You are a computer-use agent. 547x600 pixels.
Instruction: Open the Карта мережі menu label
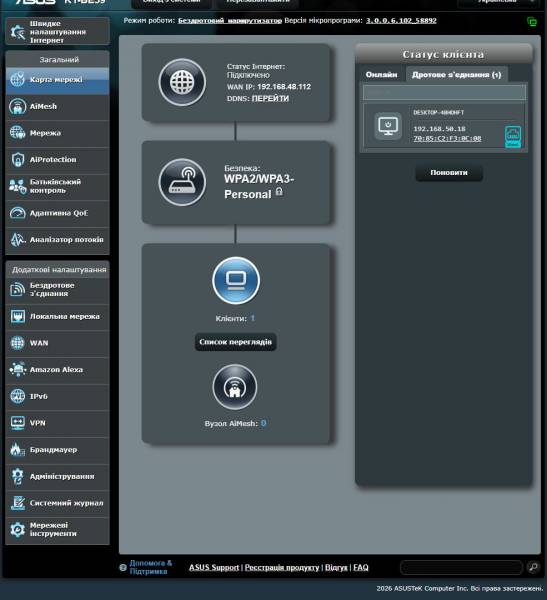coord(56,80)
